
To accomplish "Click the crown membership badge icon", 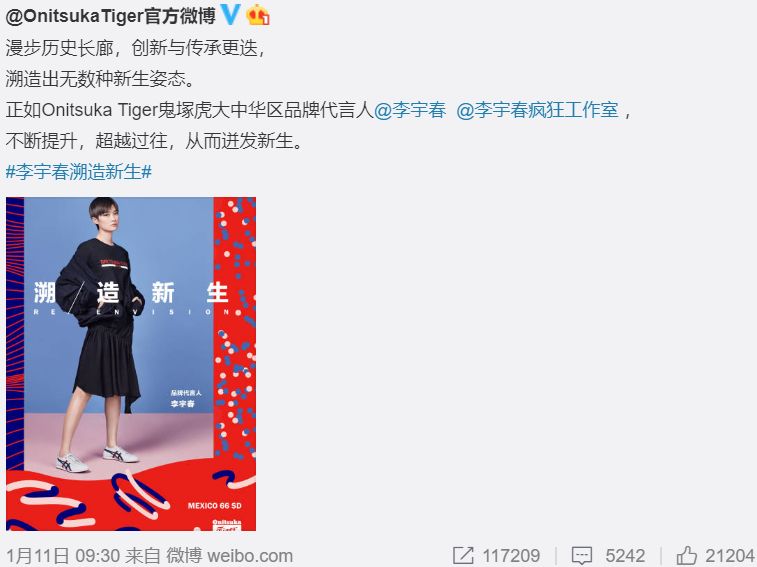I will click(x=258, y=15).
